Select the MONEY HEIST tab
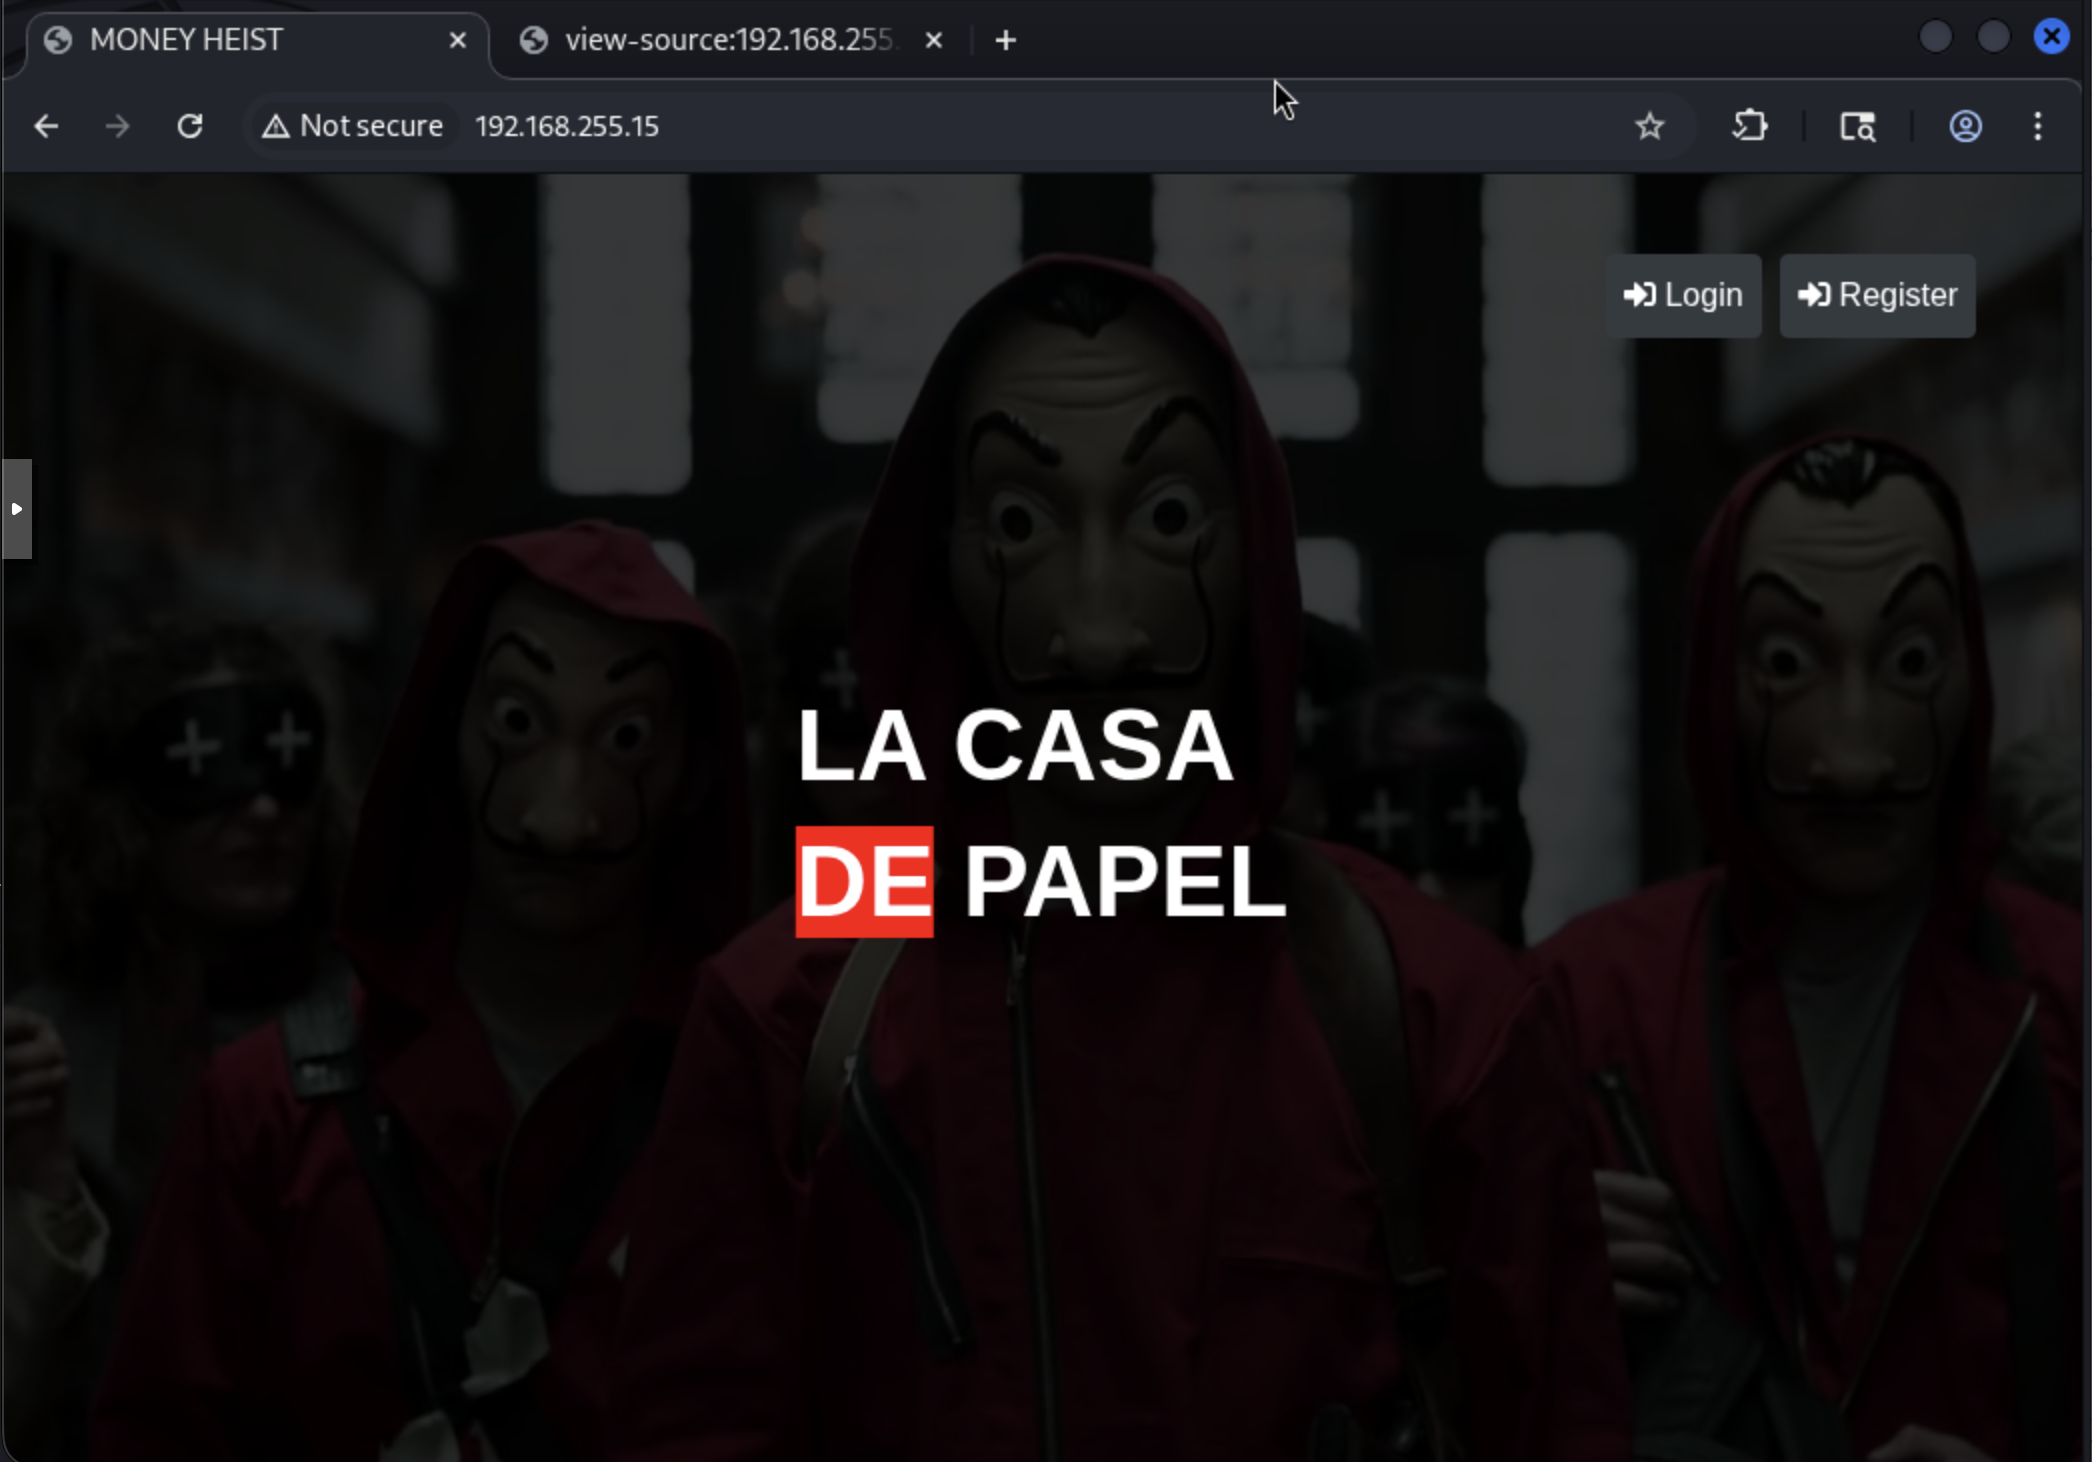This screenshot has height=1462, width=2092. pyautogui.click(x=186, y=40)
